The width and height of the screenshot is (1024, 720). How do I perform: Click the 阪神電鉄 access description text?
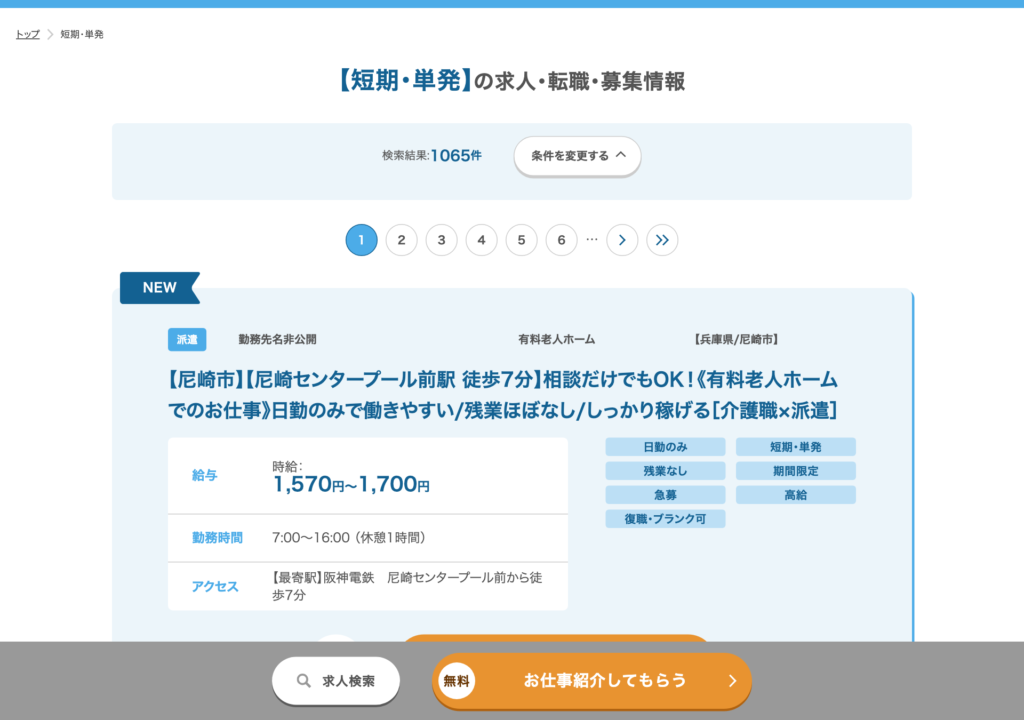(x=408, y=586)
